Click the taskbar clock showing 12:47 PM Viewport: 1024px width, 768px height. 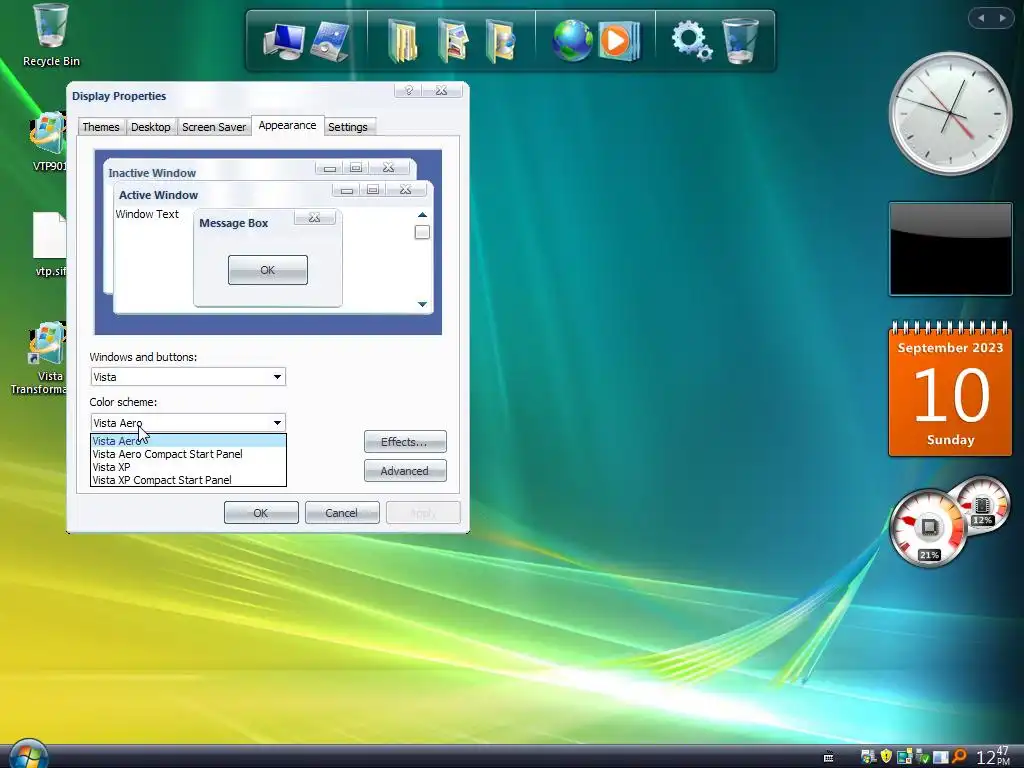coord(994,756)
